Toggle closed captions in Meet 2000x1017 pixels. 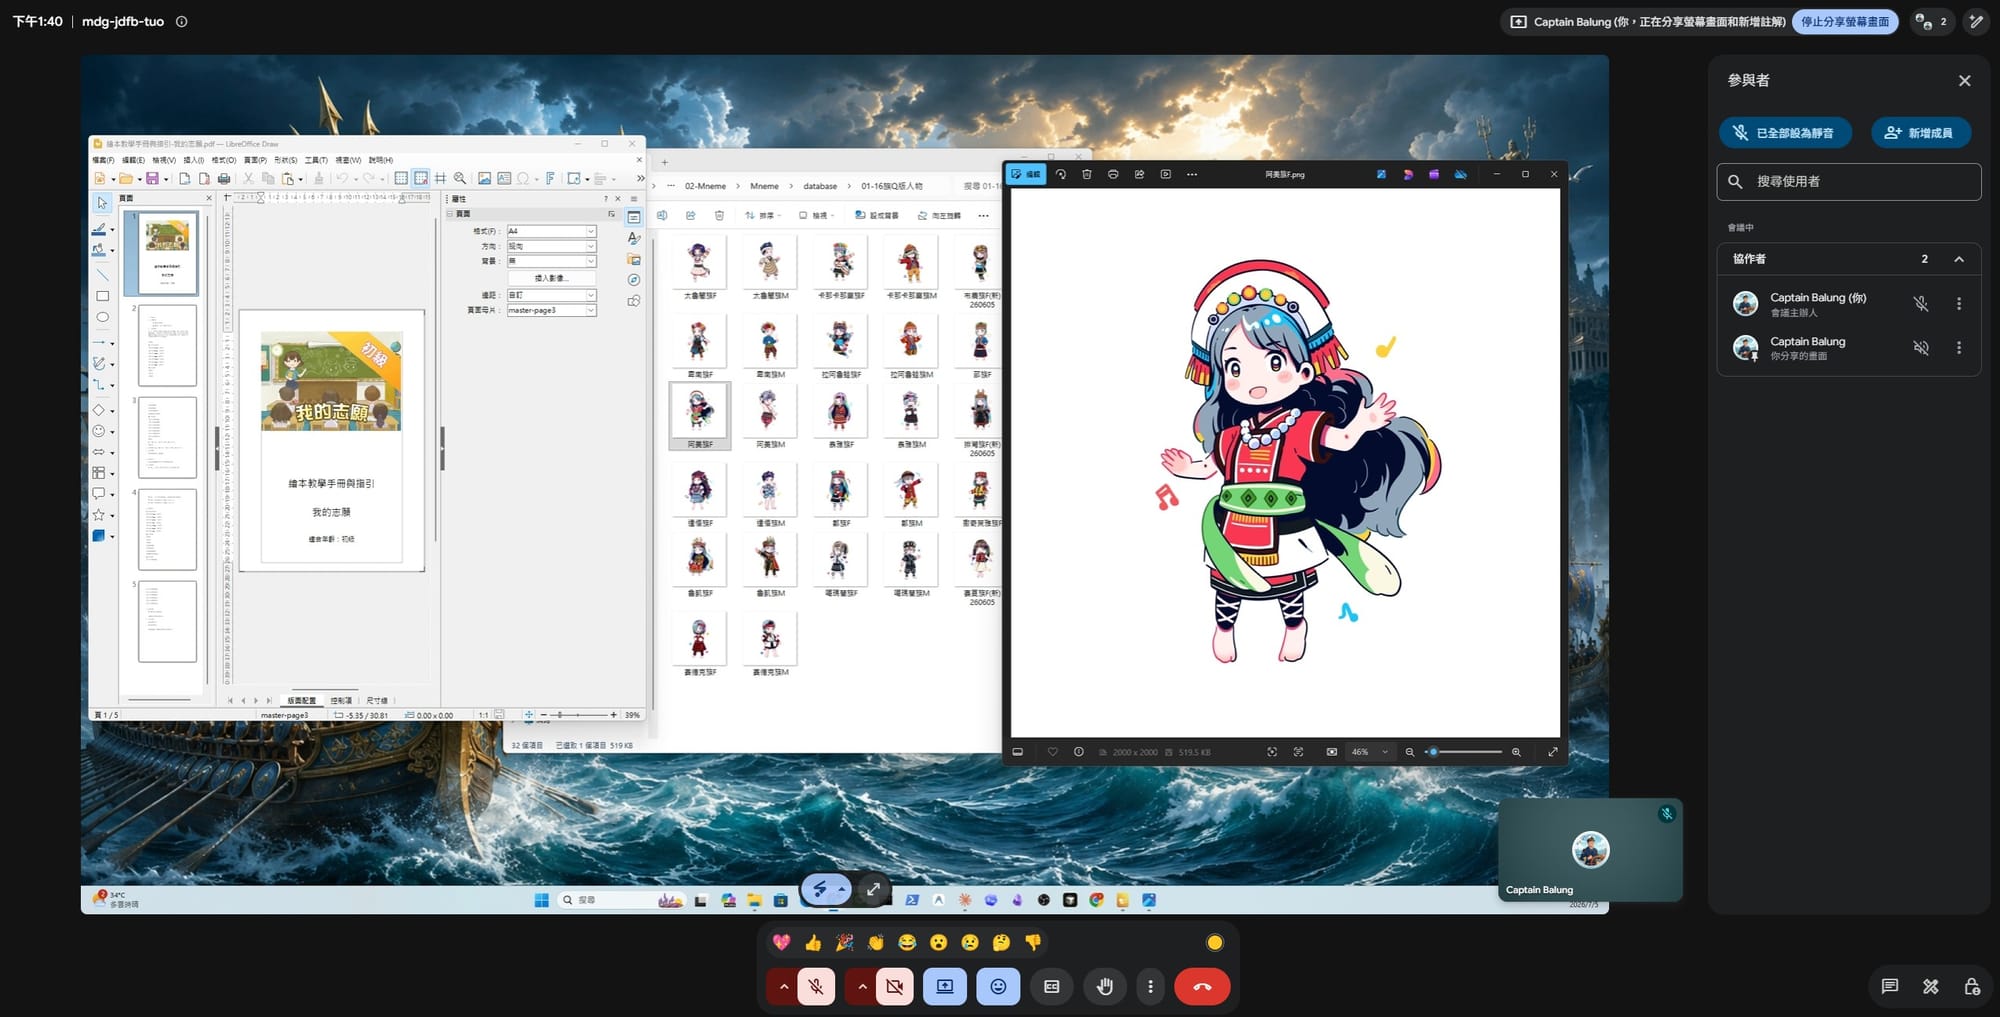(1051, 987)
